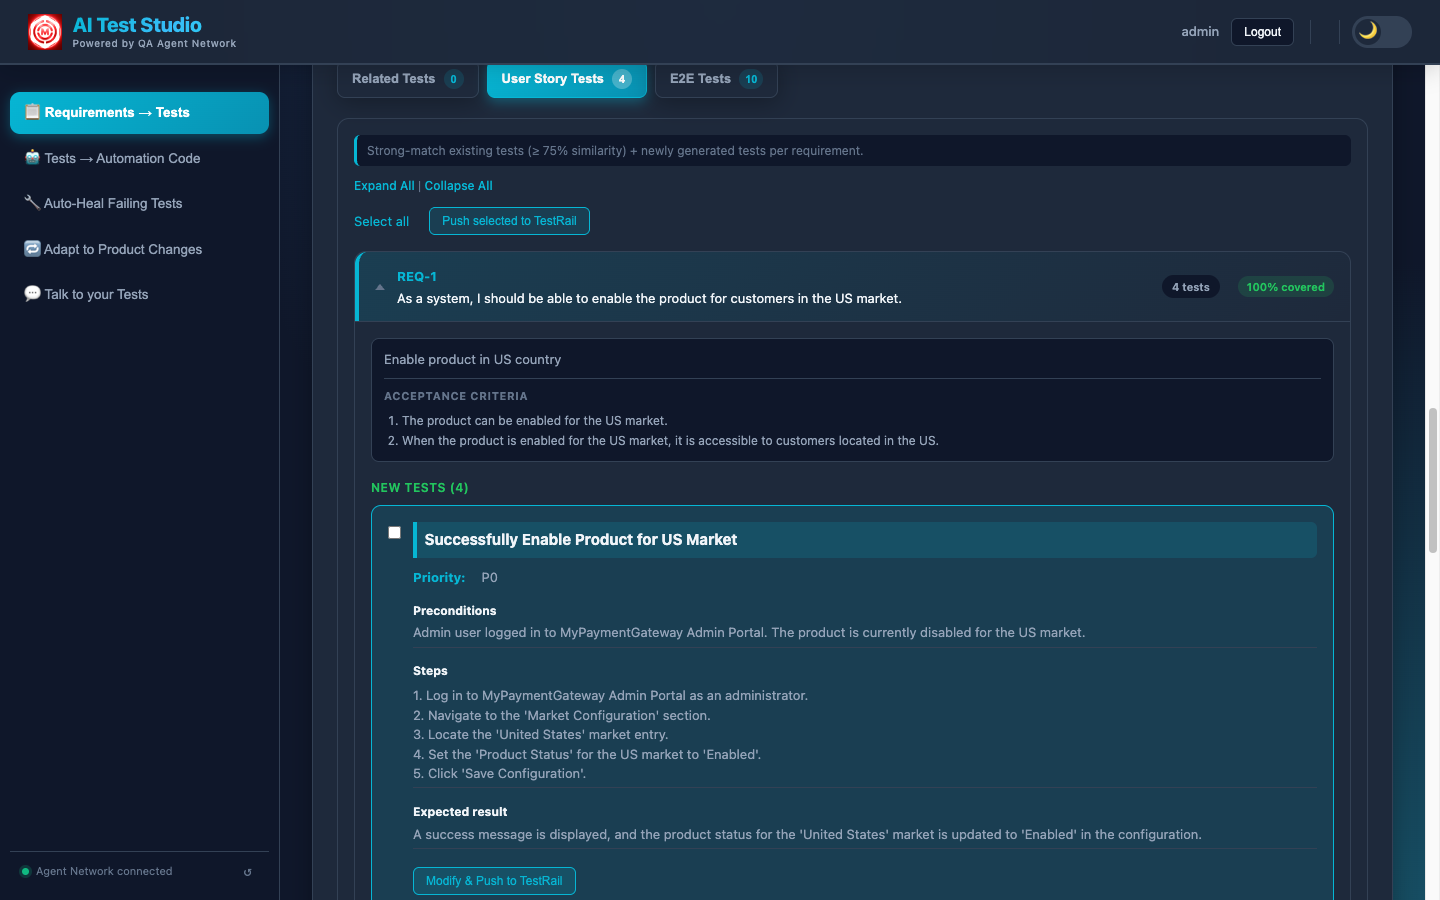Toggle the dark mode moon switch
This screenshot has width=1440, height=900.
1381,32
